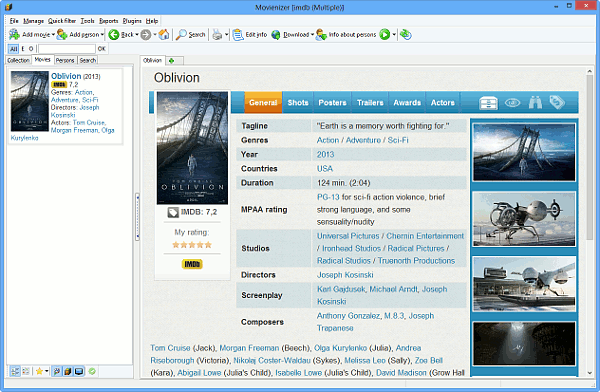Open Search with the magnifier icon
The image size is (600, 392).
181,34
